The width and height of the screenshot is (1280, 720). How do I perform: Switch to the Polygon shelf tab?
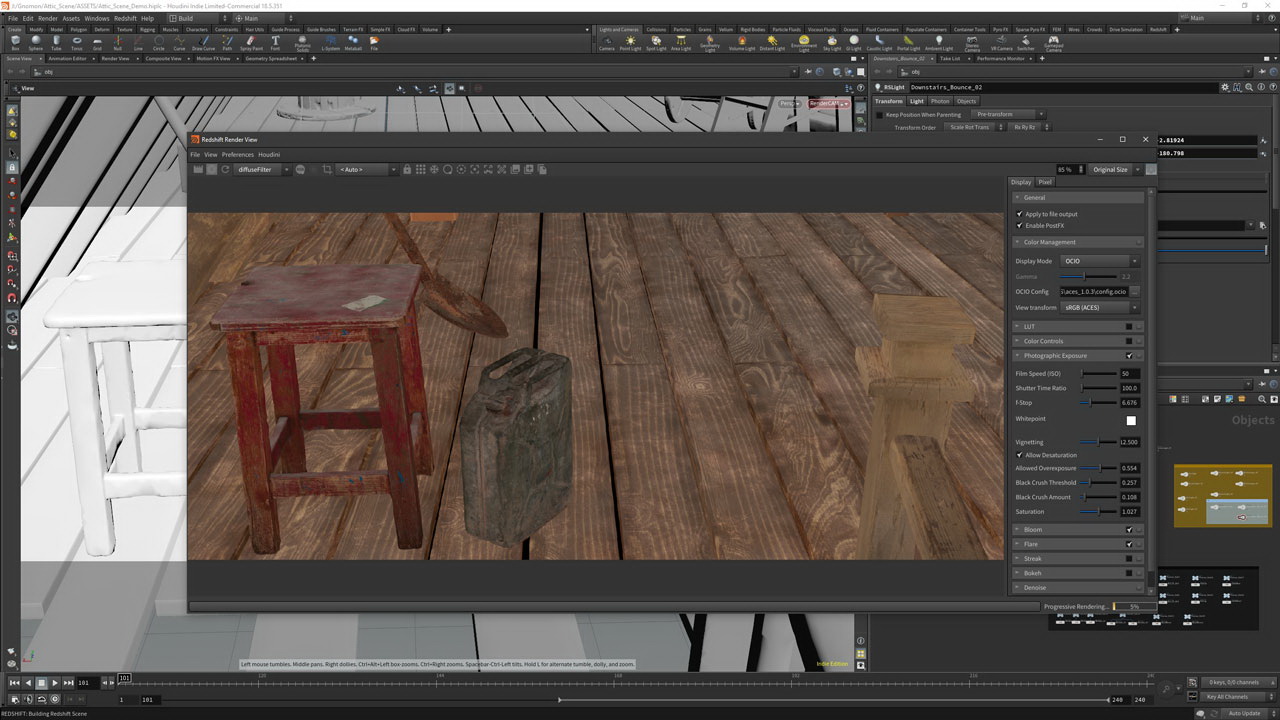(78, 29)
